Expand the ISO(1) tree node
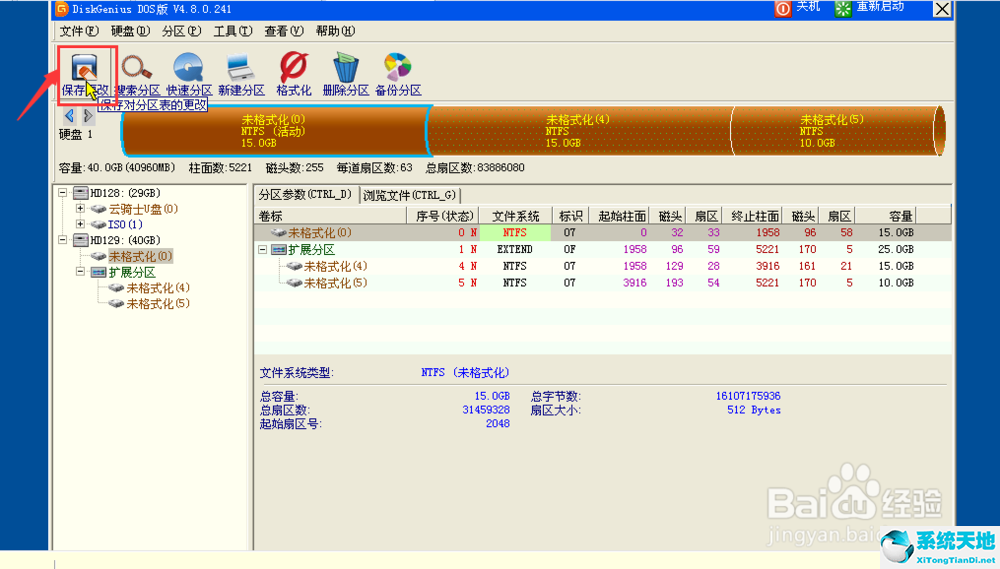The width and height of the screenshot is (1000, 569). pos(80,224)
